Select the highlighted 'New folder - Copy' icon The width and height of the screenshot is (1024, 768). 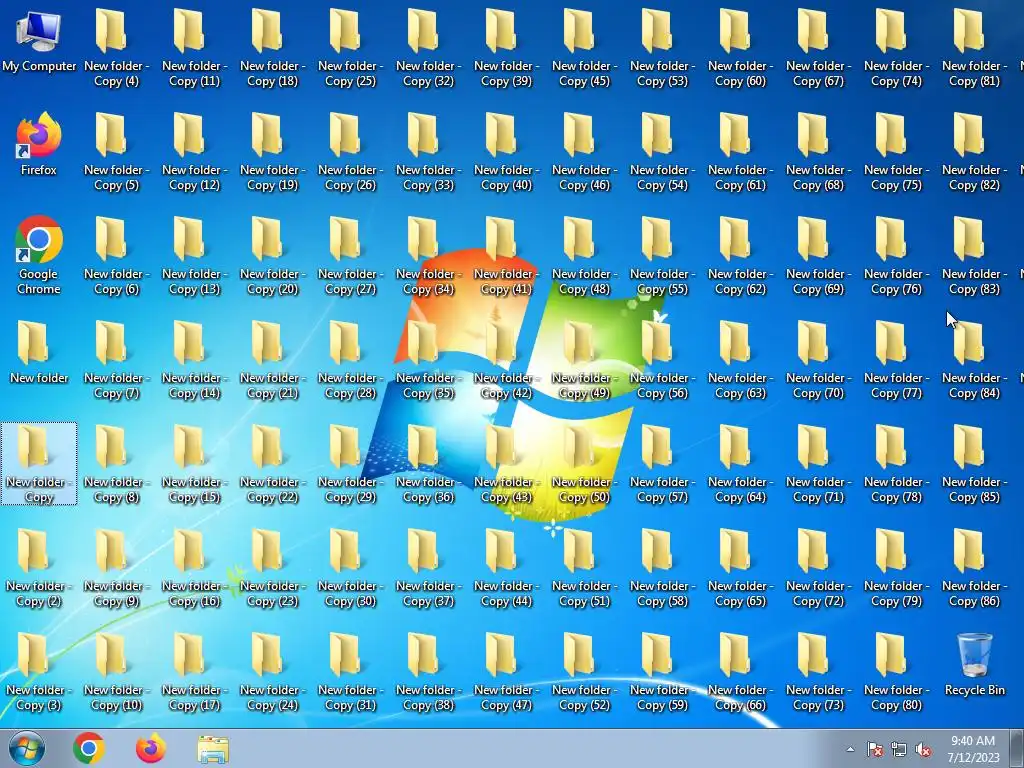(39, 464)
